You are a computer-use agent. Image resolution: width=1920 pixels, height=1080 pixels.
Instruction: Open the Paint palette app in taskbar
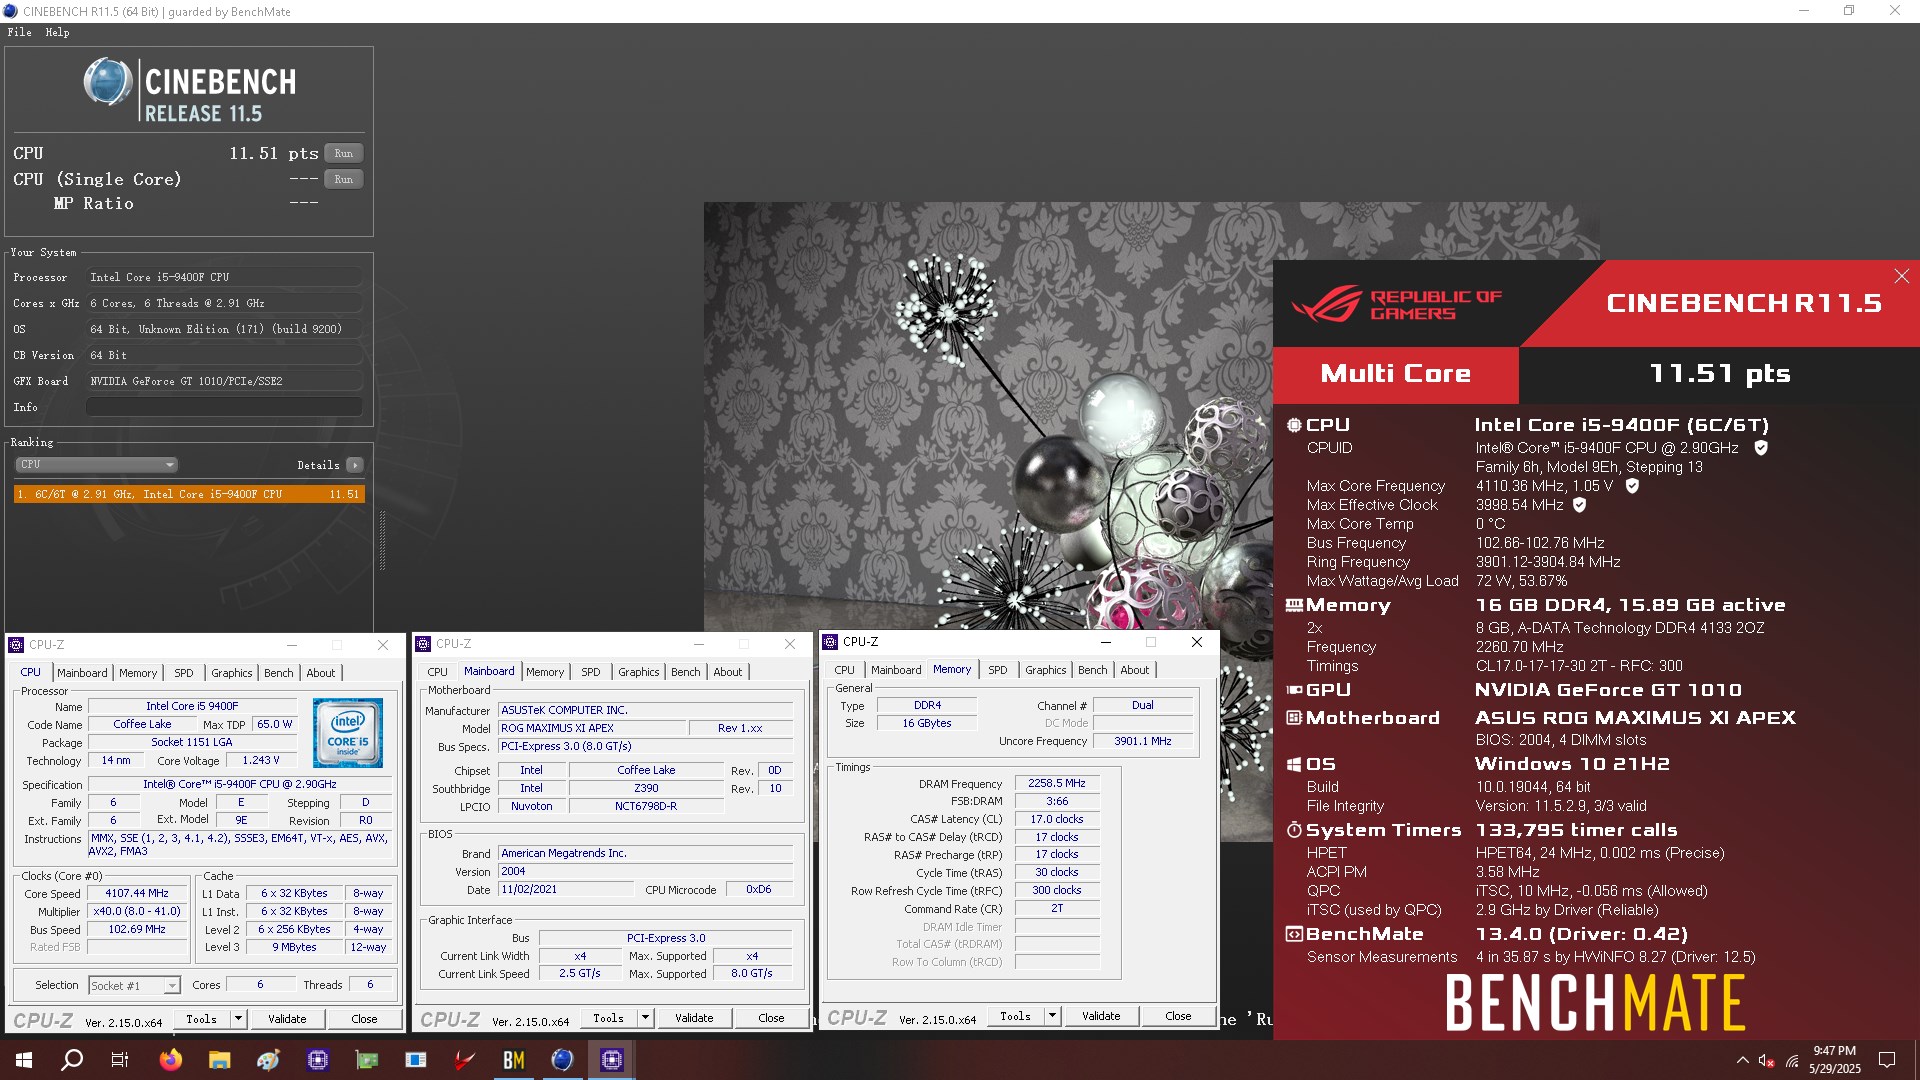pyautogui.click(x=268, y=1060)
